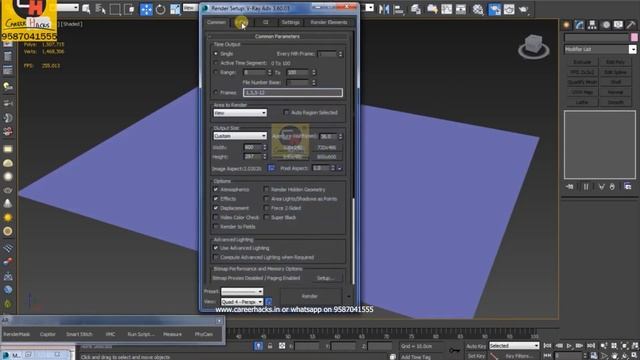Switch to the Render Elements tab
Image resolution: width=640 pixels, height=360 pixels.
pyautogui.click(x=329, y=22)
